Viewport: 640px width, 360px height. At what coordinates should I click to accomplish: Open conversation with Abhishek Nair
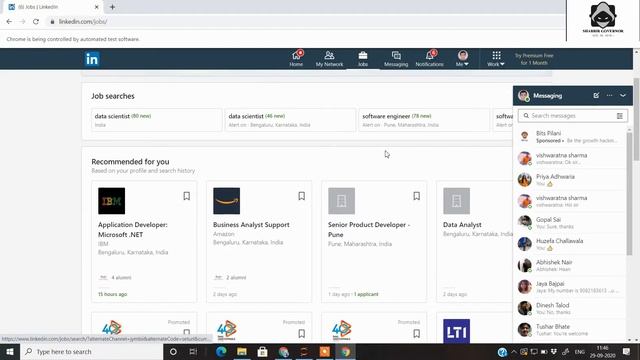click(570, 265)
